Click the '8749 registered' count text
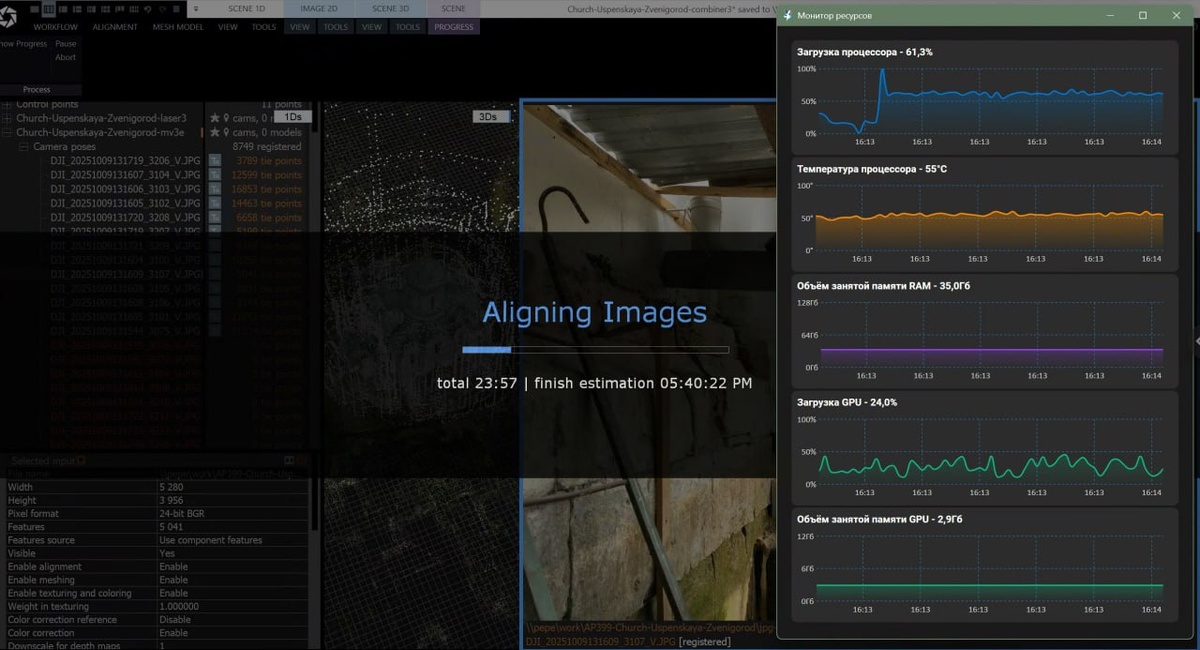 click(x=266, y=146)
